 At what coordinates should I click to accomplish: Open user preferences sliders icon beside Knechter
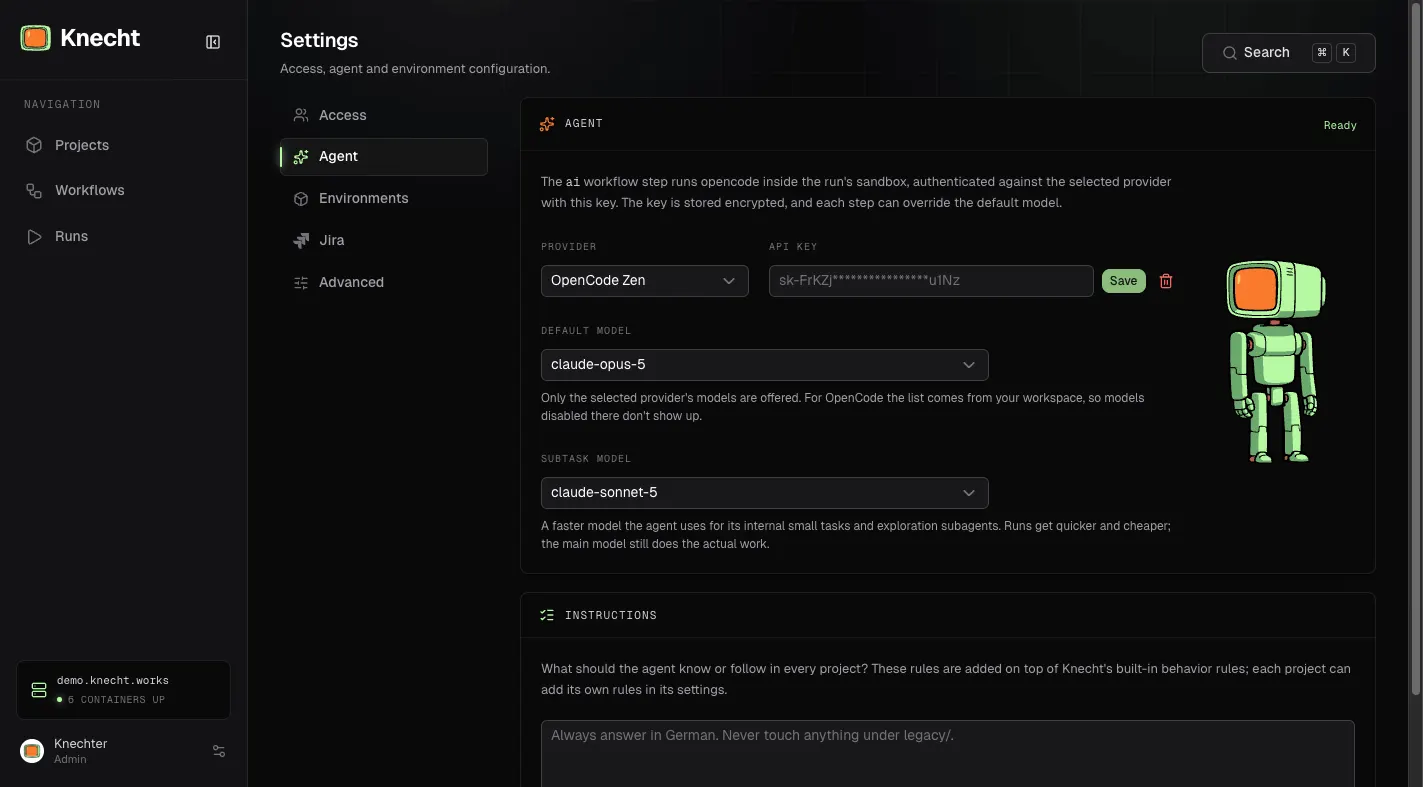click(x=219, y=751)
